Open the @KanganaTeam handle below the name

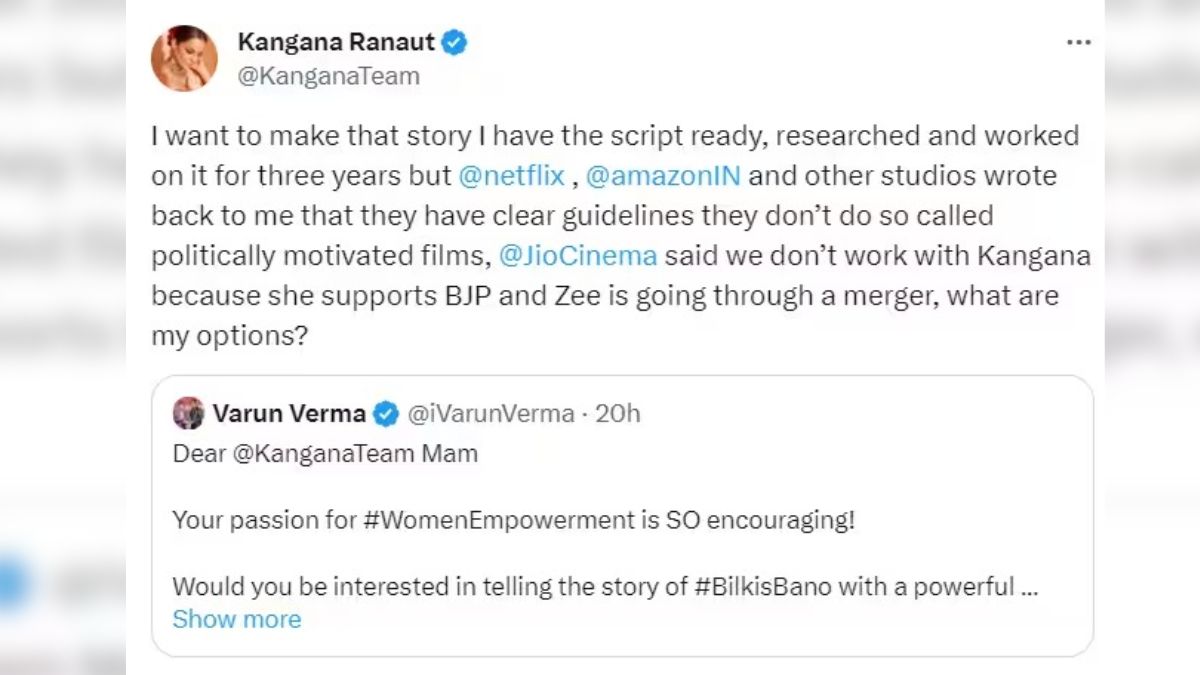[329, 76]
